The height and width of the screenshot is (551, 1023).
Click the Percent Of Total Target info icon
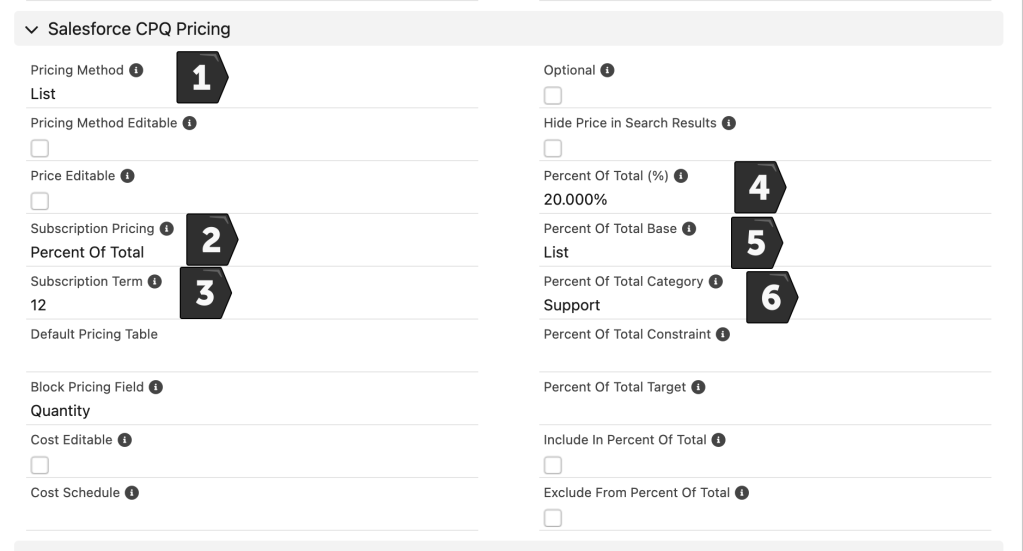[x=699, y=387]
